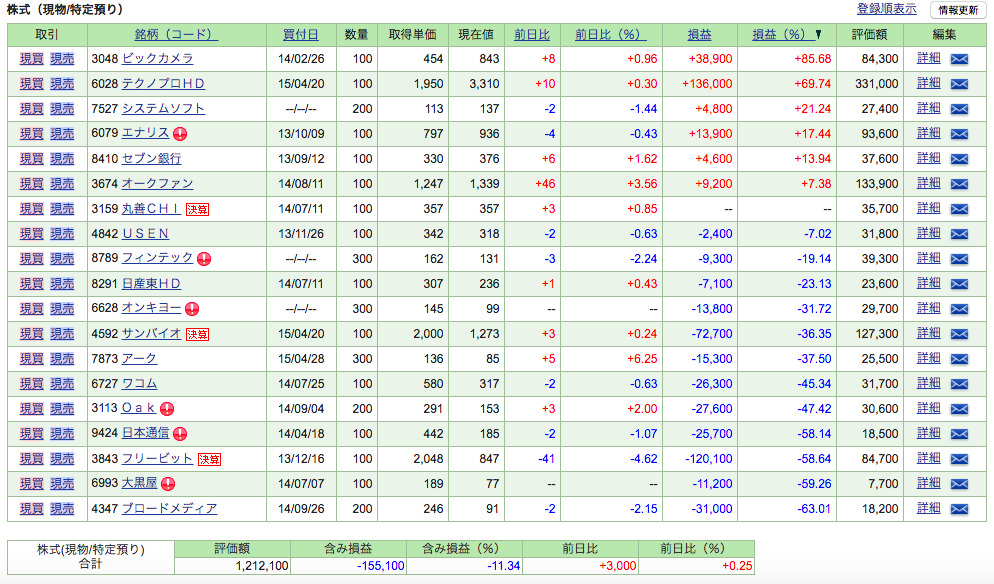Screen dimensions: 994x584
Task: Click the mail icon in ブロードメディア row
Action: [x=959, y=509]
